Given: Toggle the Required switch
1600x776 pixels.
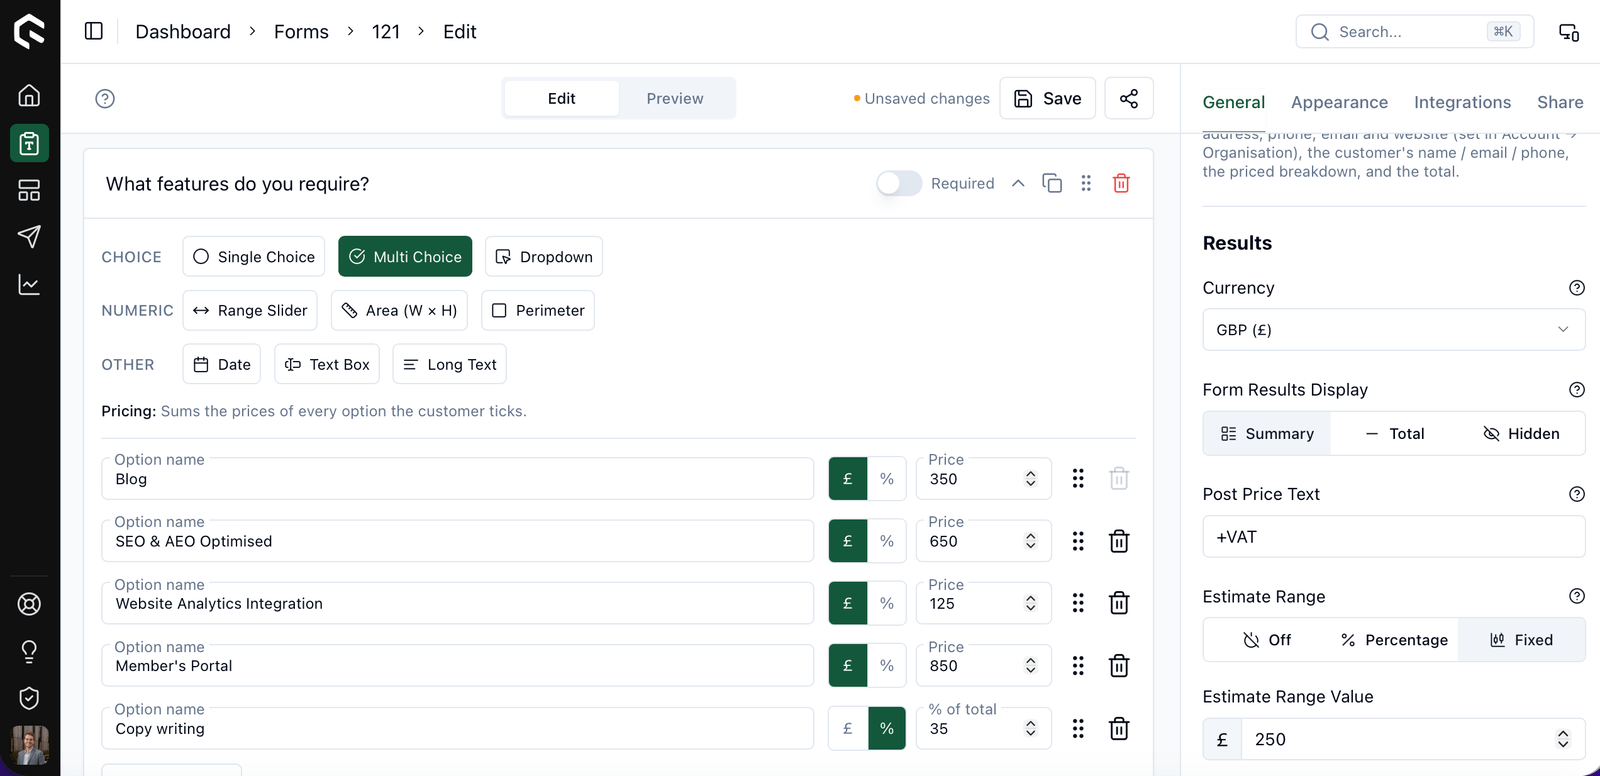Looking at the screenshot, I should (899, 183).
